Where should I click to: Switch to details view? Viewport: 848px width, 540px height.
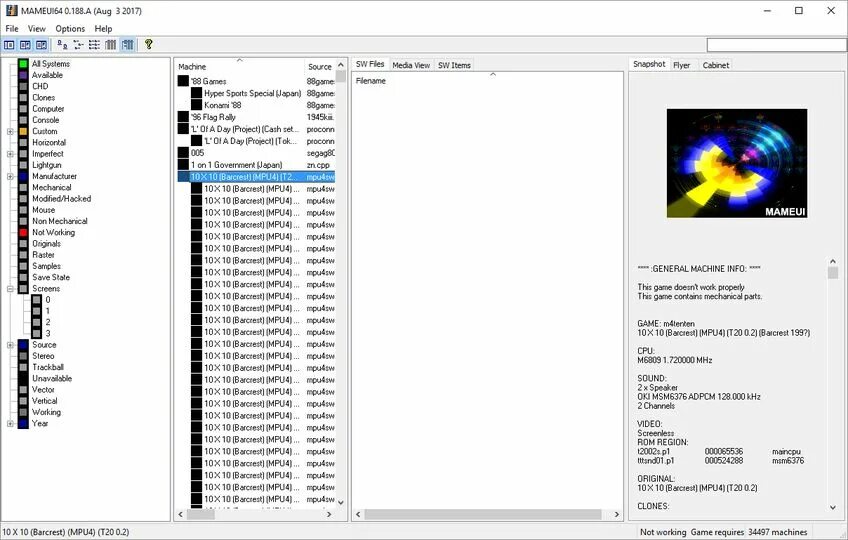pos(111,45)
